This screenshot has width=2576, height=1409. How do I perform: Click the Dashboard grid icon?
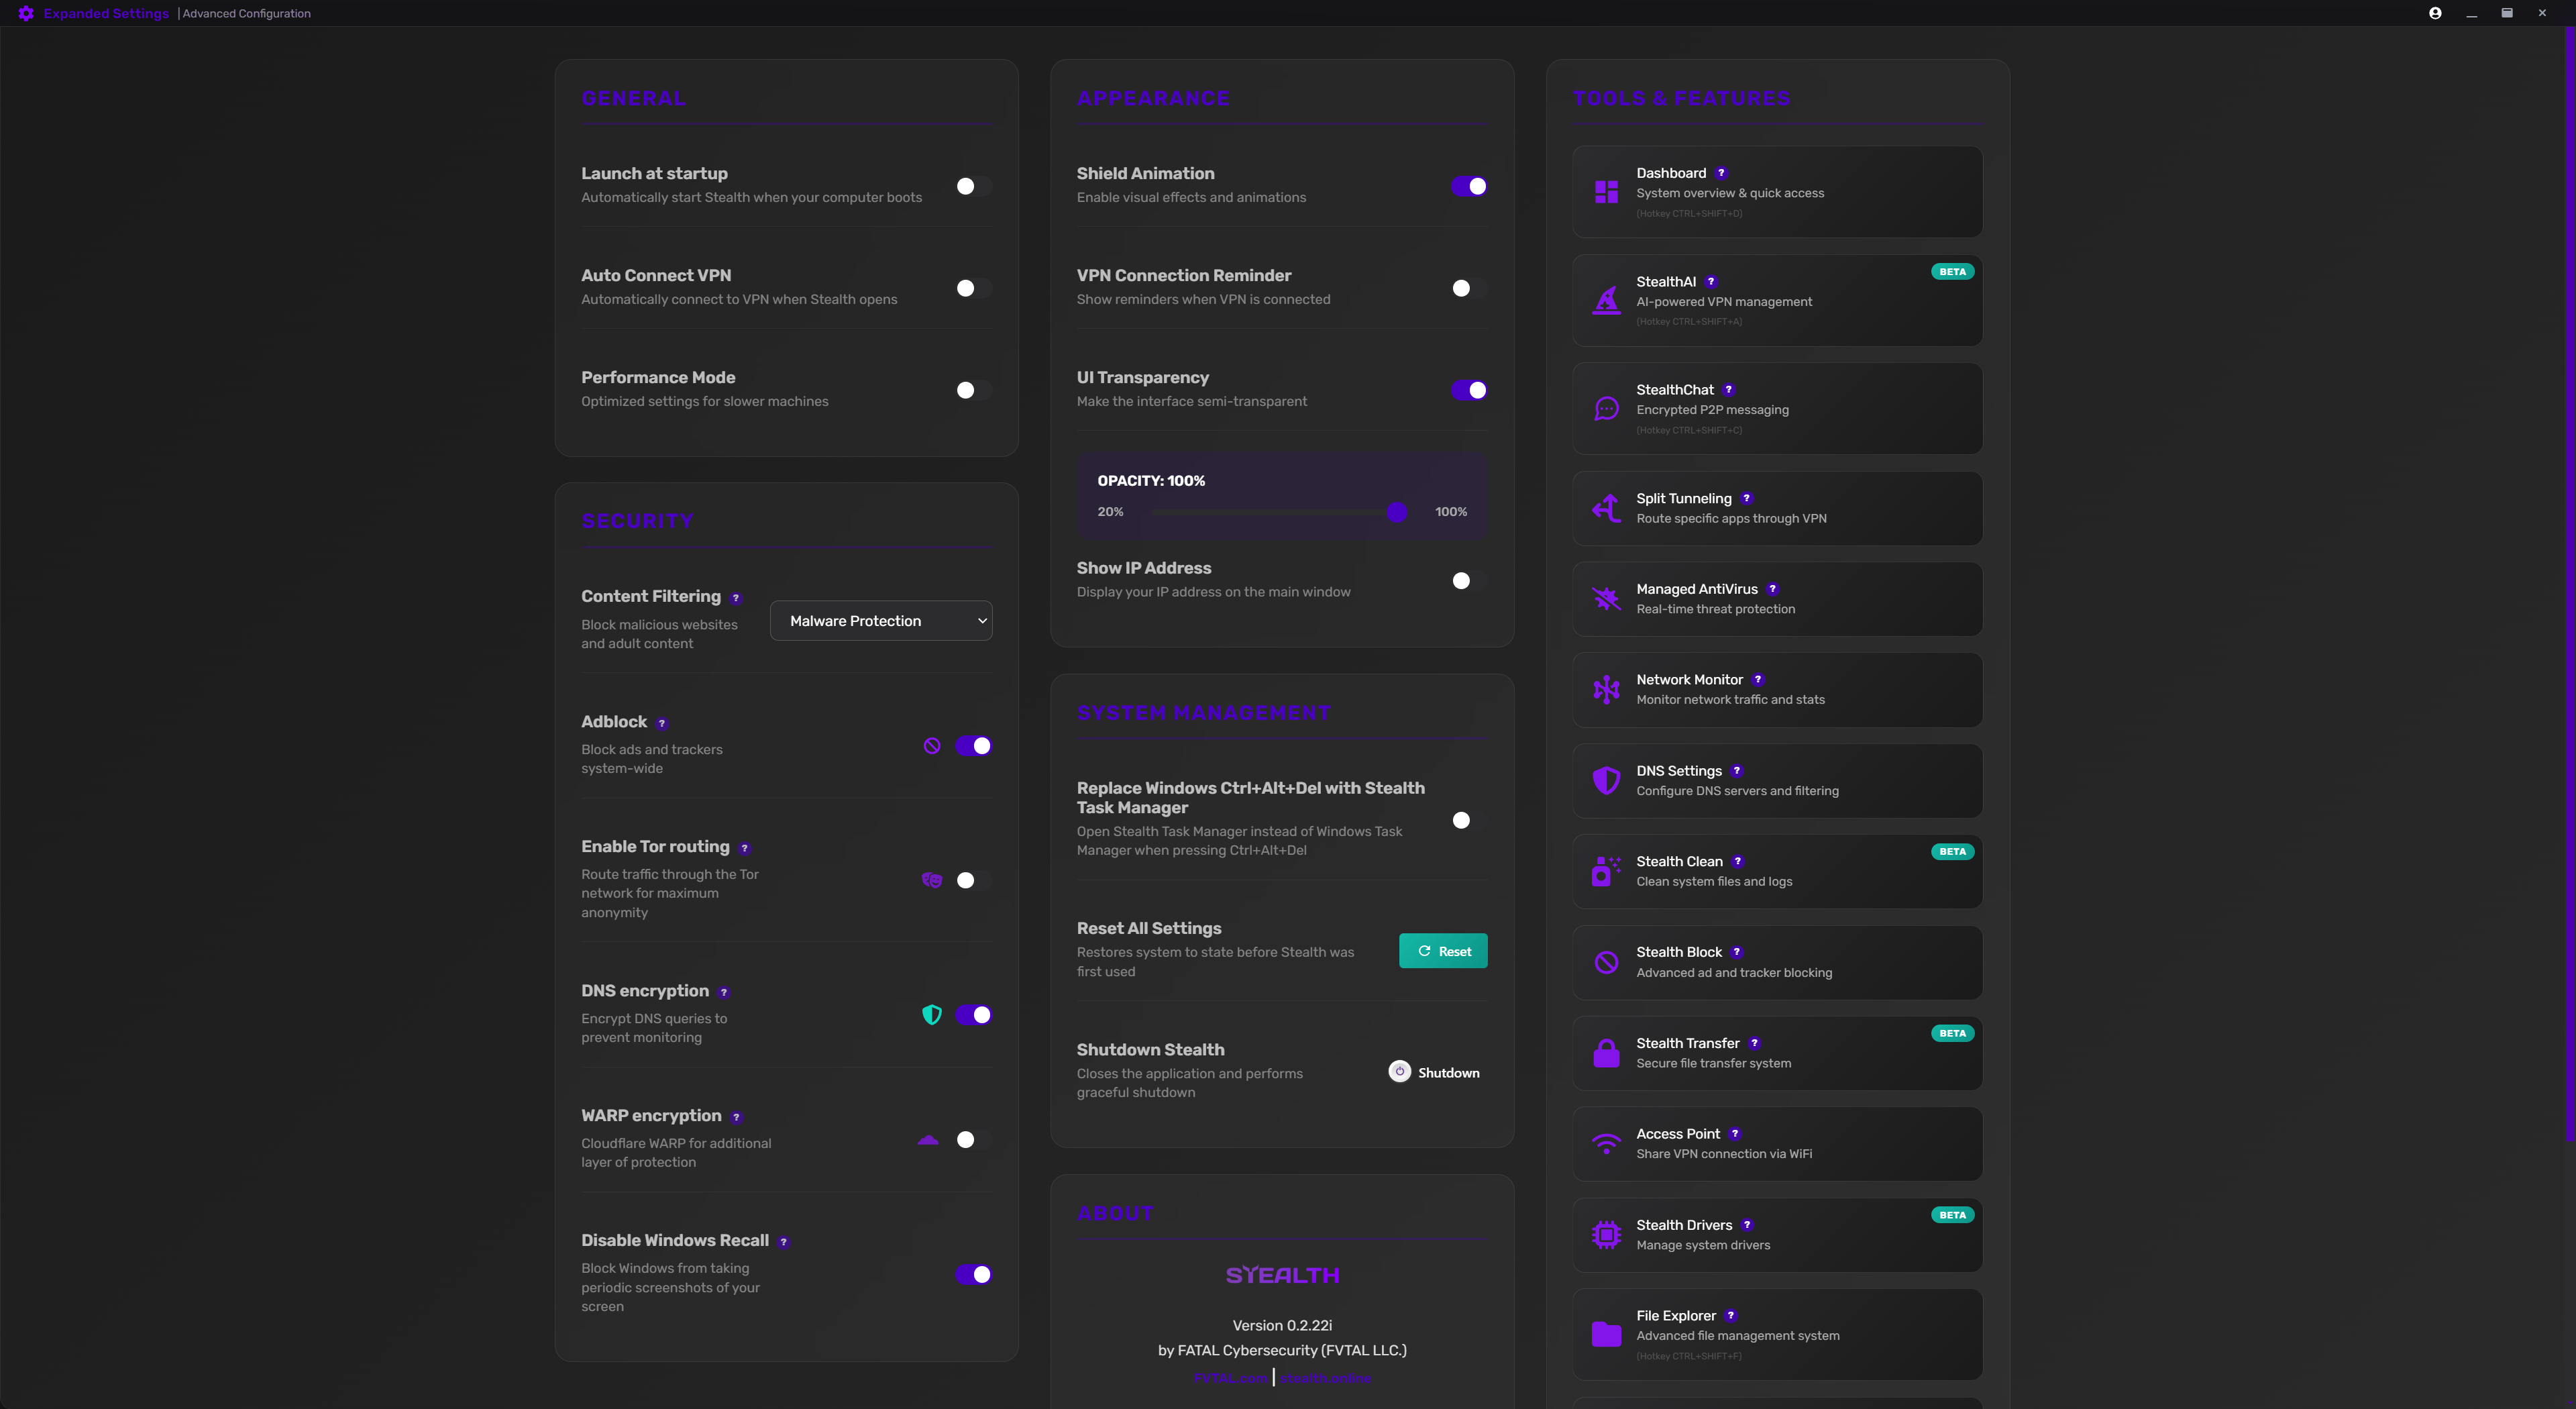(1606, 192)
